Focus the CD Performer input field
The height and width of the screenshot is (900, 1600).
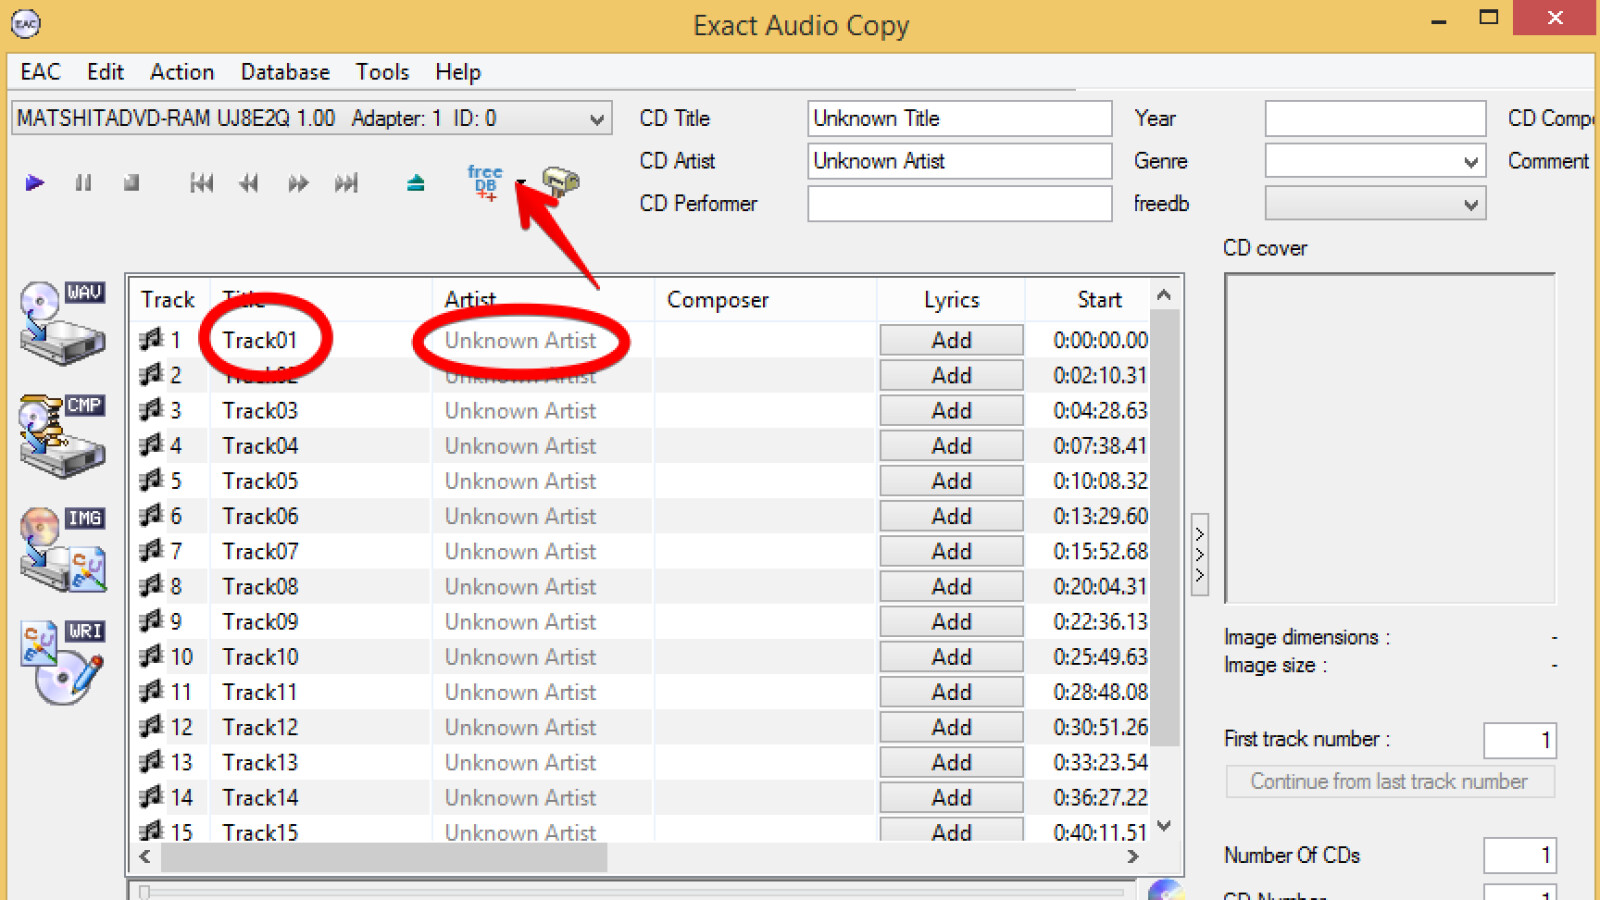(x=959, y=204)
